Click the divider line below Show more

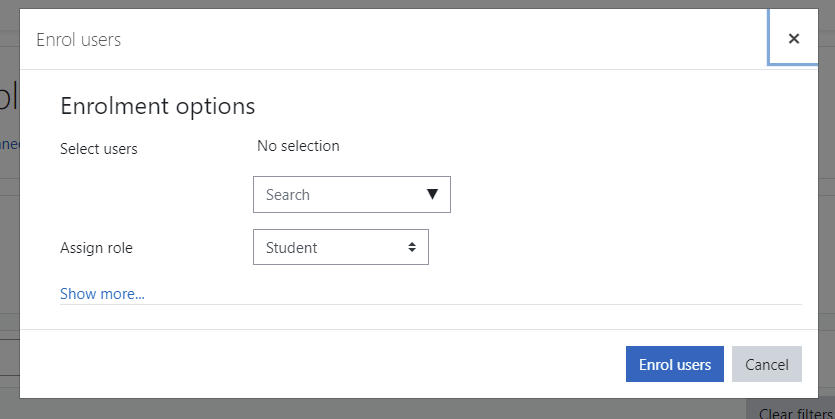(431, 305)
